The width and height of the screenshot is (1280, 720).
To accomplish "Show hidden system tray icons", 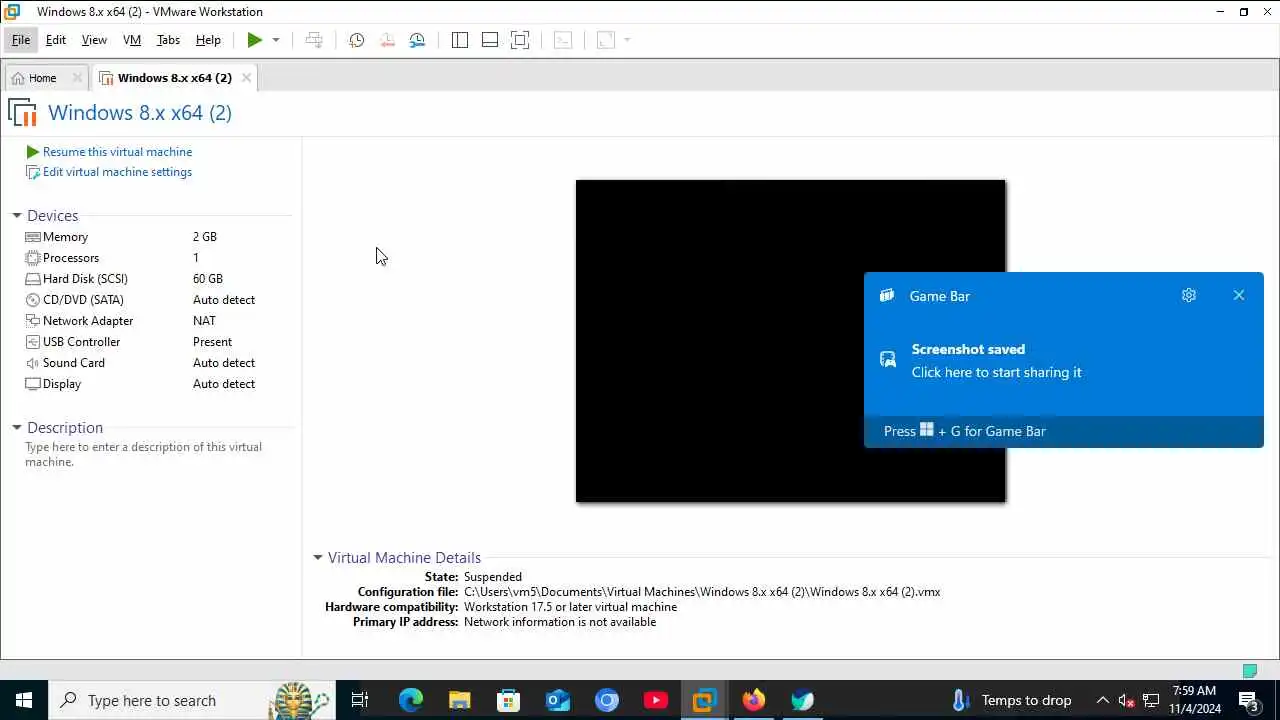I will click(x=1103, y=700).
